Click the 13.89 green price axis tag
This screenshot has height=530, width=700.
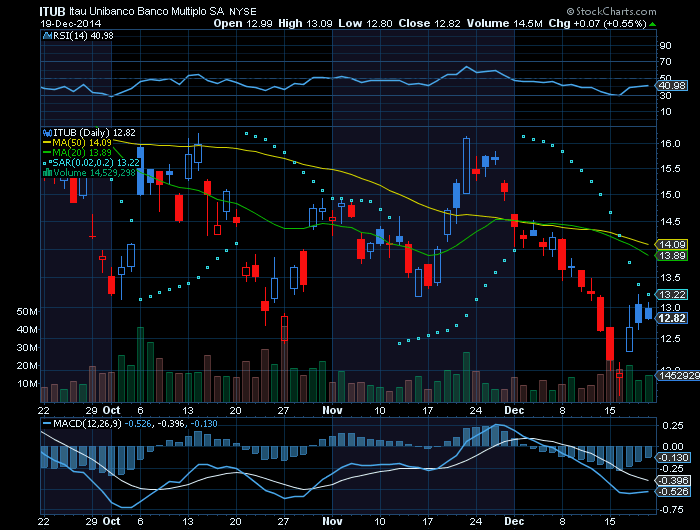coord(672,255)
